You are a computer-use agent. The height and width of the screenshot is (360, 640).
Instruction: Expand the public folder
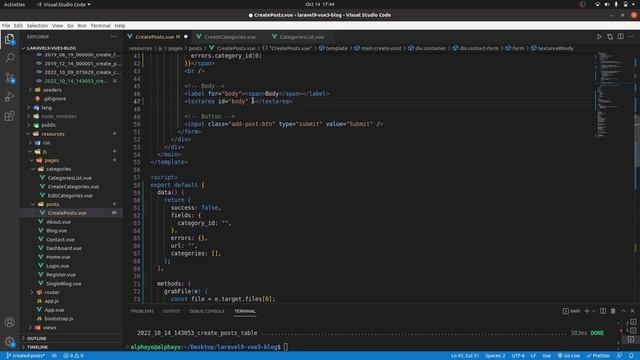pos(49,125)
